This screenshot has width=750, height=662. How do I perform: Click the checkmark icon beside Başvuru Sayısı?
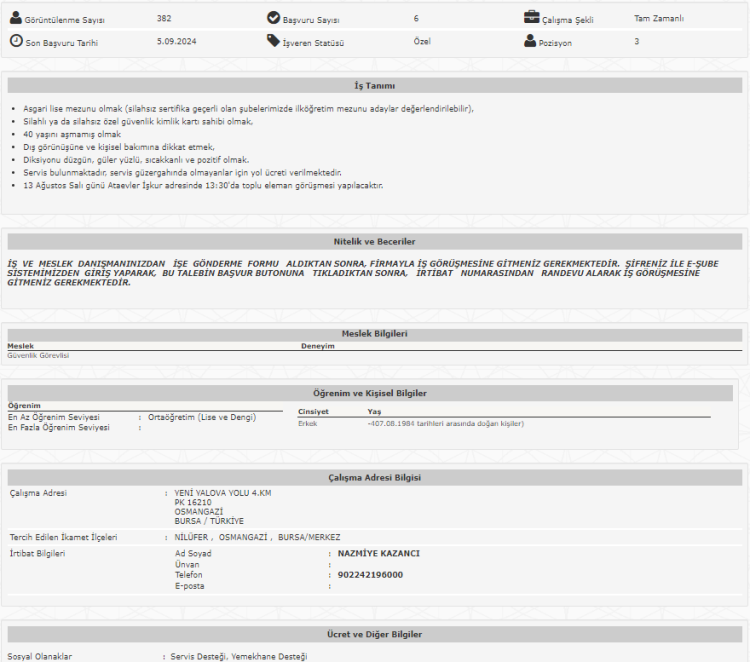(x=274, y=18)
